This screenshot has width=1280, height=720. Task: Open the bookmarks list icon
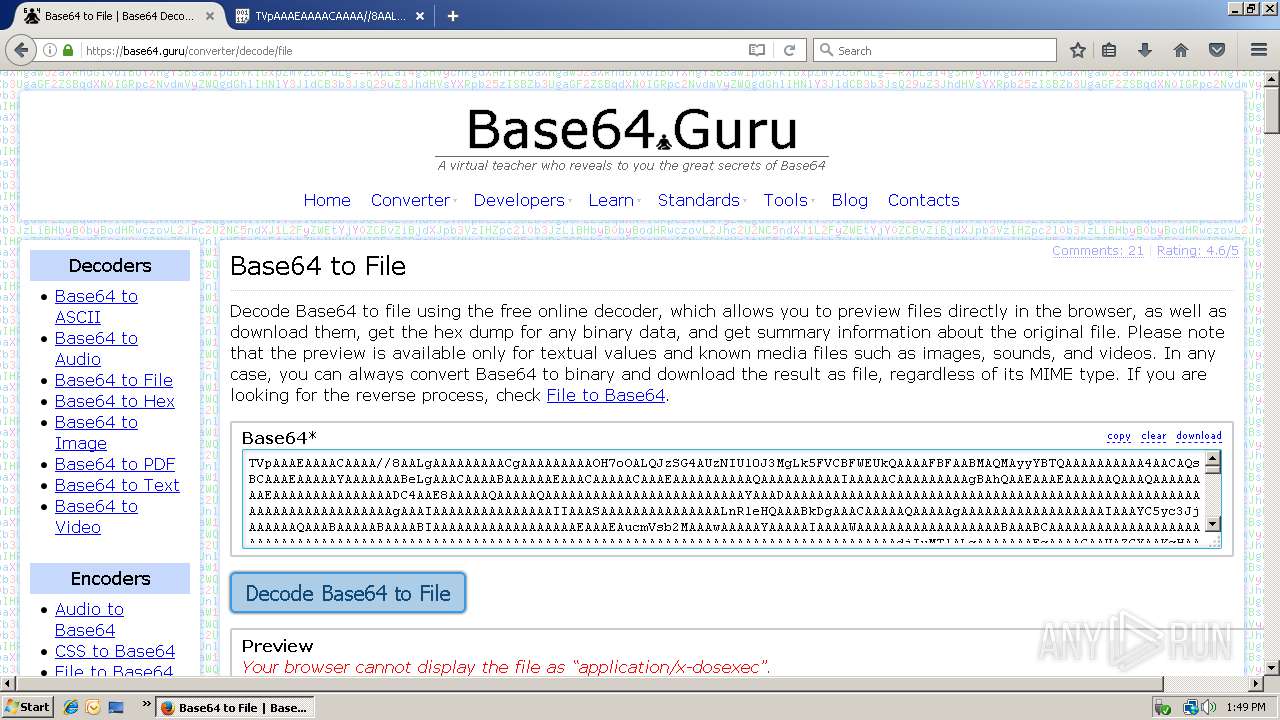[x=1109, y=50]
